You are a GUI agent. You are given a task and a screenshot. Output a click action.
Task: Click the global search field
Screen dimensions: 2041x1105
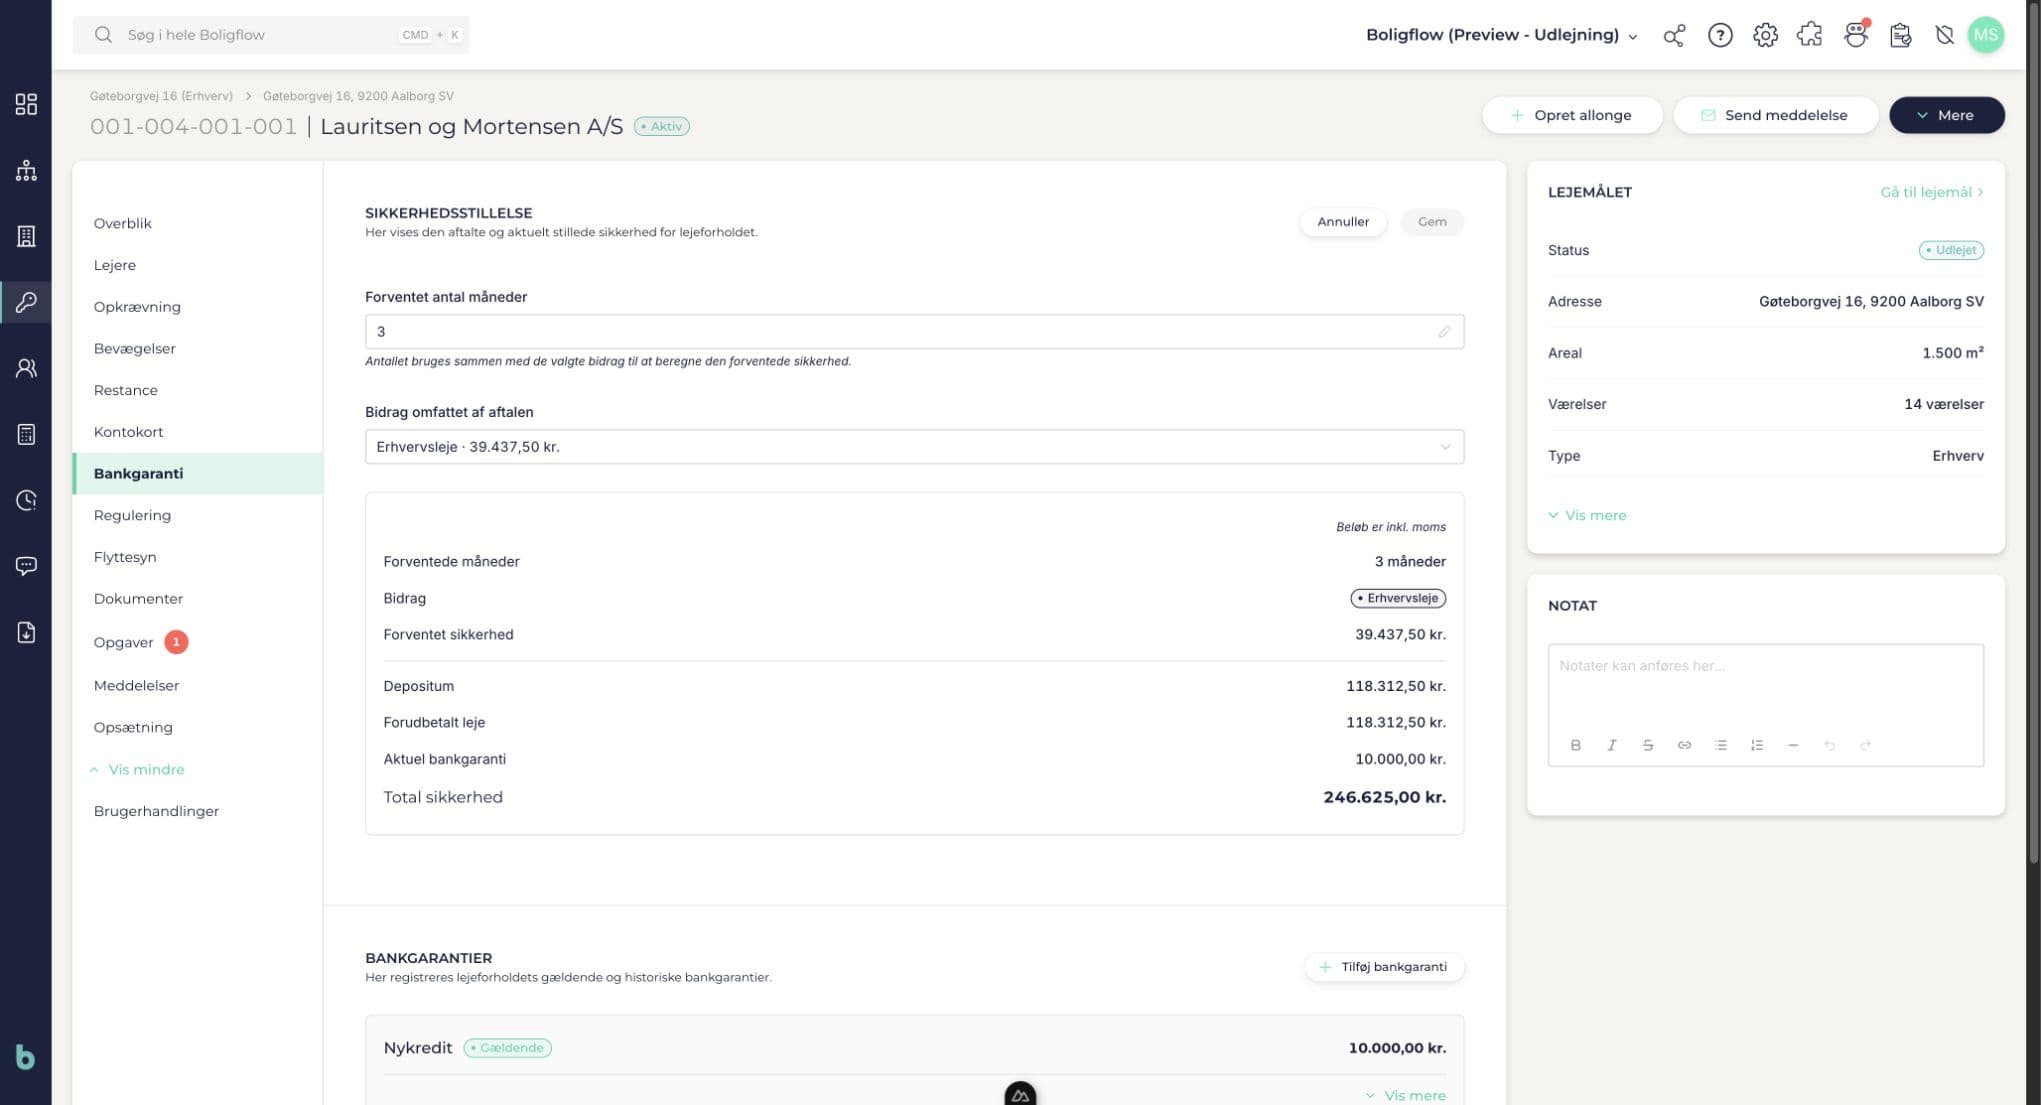coord(271,35)
